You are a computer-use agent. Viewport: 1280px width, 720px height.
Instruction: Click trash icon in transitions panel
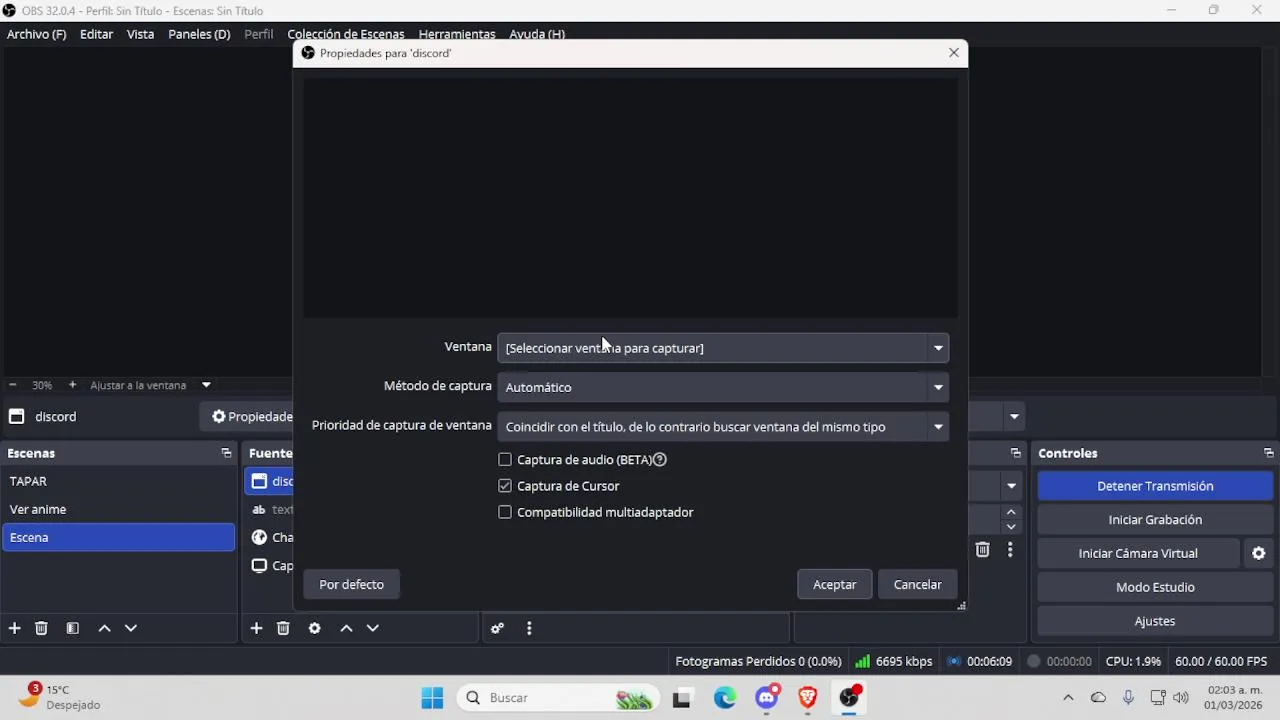click(x=982, y=549)
